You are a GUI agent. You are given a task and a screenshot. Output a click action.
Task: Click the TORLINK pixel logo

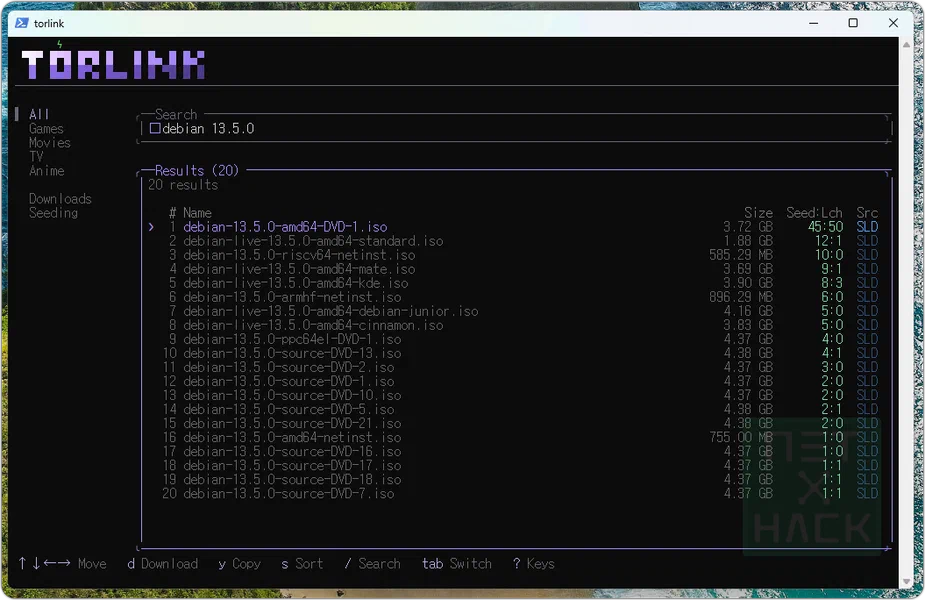tap(113, 64)
